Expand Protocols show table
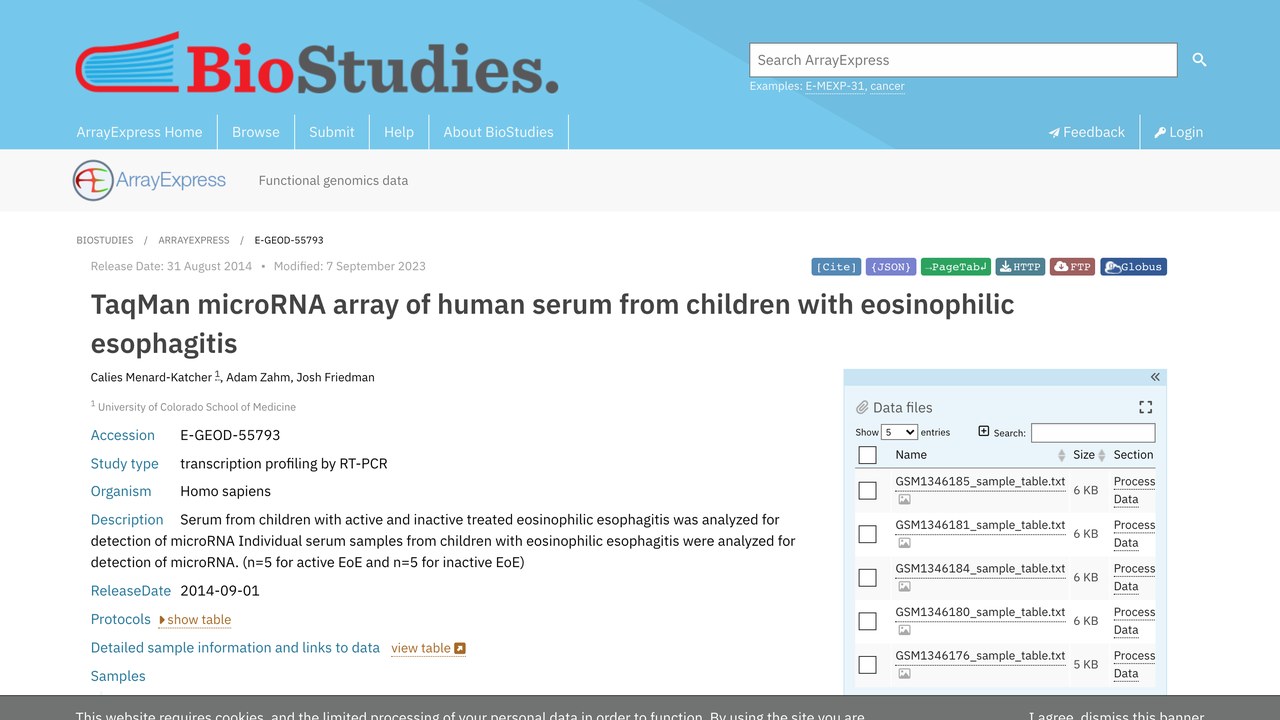Image resolution: width=1280 pixels, height=720 pixels. (195, 620)
